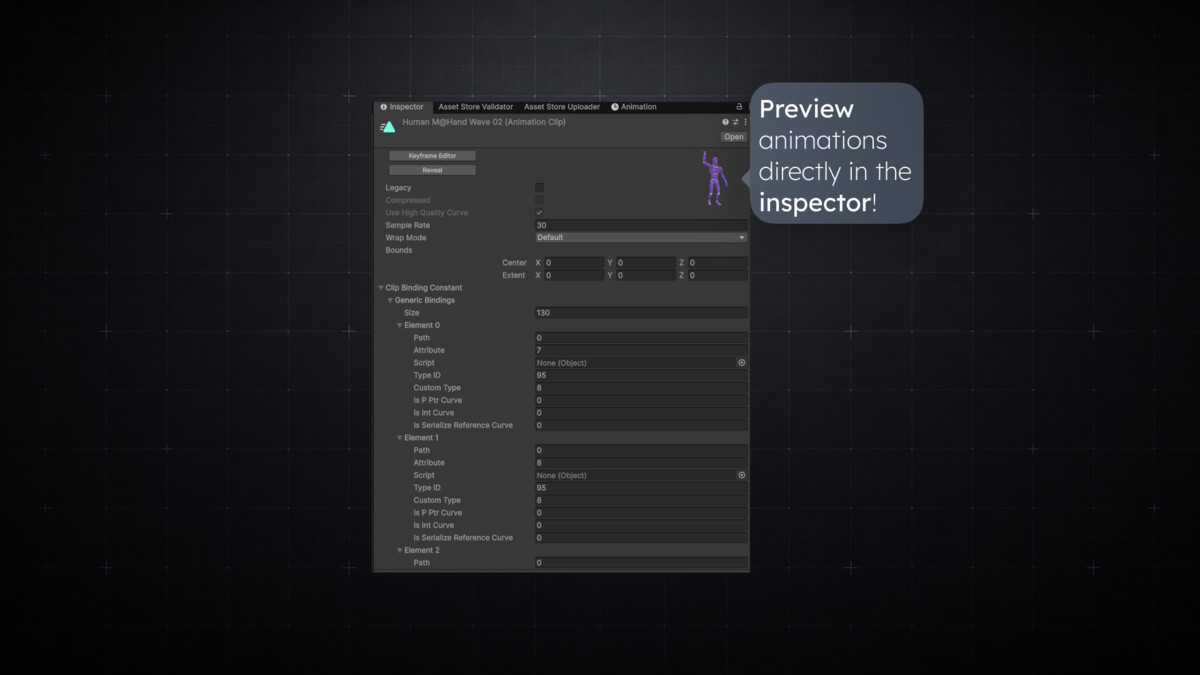The width and height of the screenshot is (1200, 675).
Task: Collapse the Generic Bindings foldout
Action: [390, 300]
